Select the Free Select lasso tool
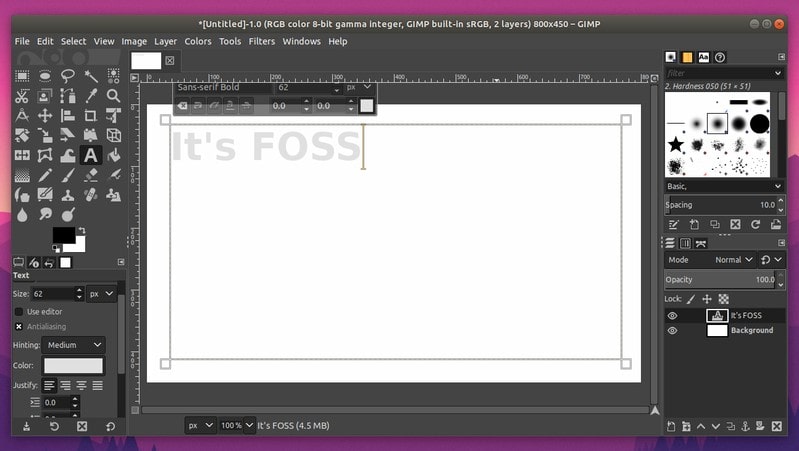Viewport: 799px width, 451px height. pos(68,76)
